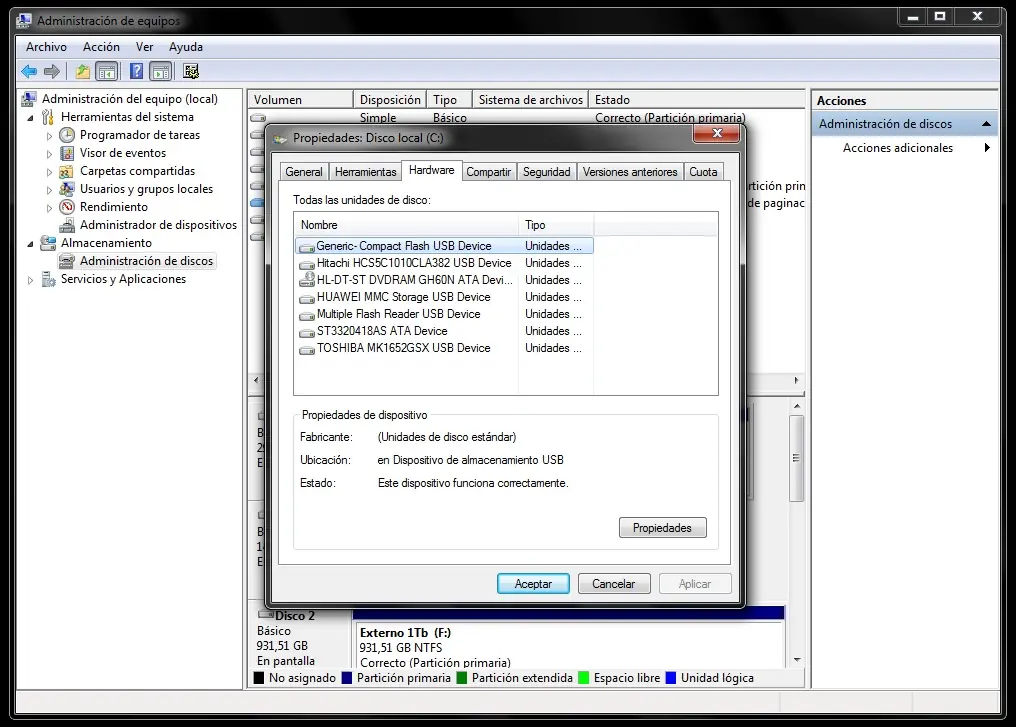Click the disk pane scrollbar down arrow
1016x727 pixels.
click(x=797, y=660)
